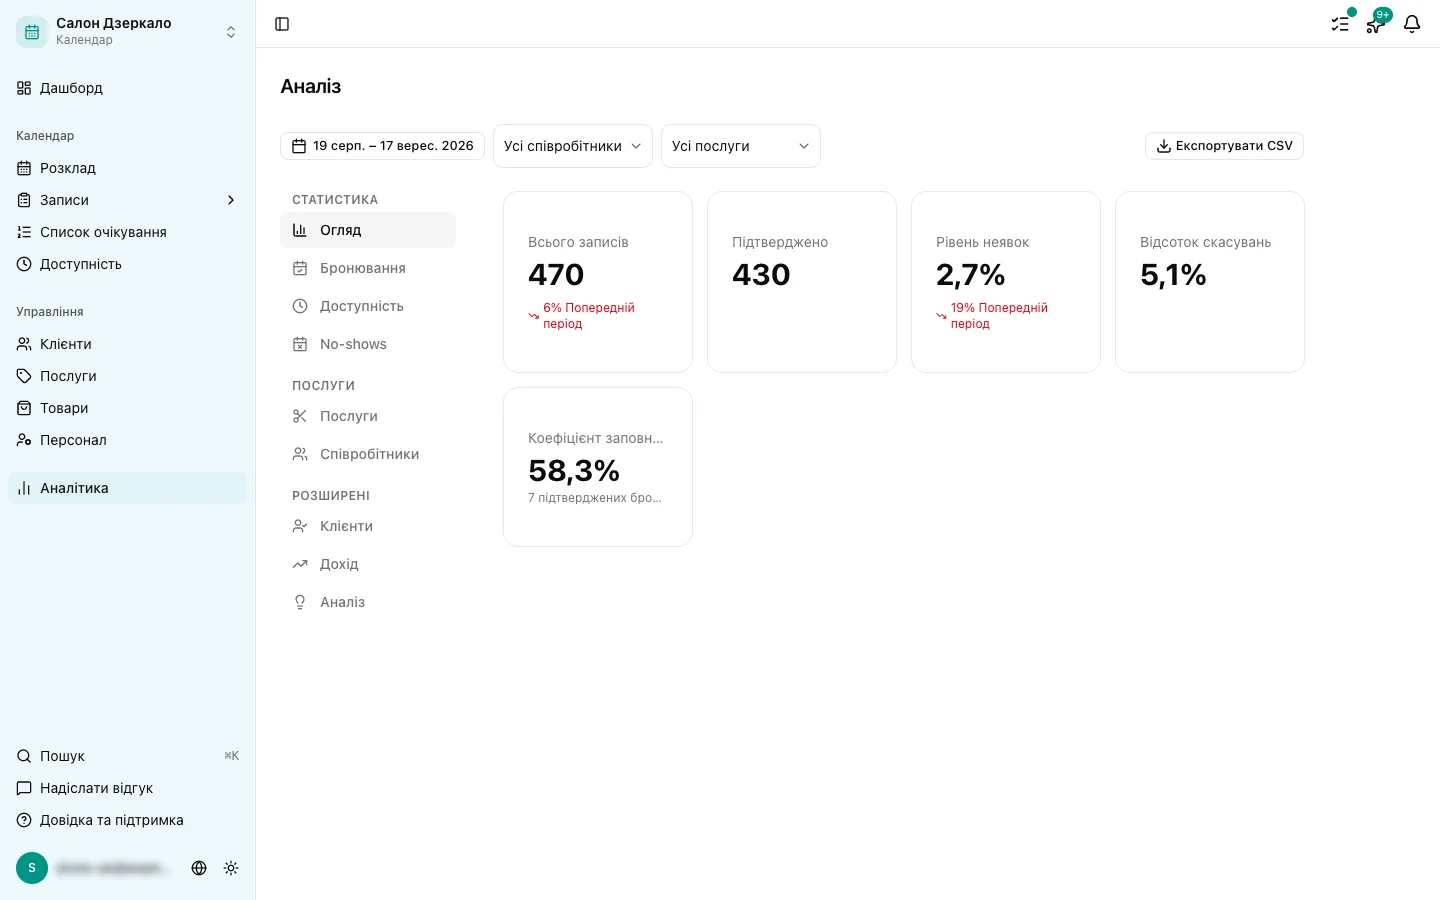This screenshot has width=1440, height=900.
Task: Click the Салон Дзеркало calendar logo
Action: pos(32,32)
